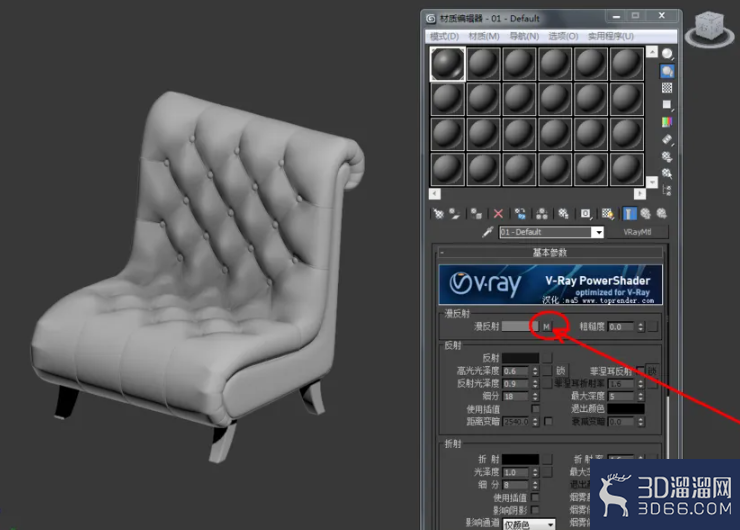Click the 反射 black color swatch
This screenshot has height=530, width=740.
[x=520, y=358]
